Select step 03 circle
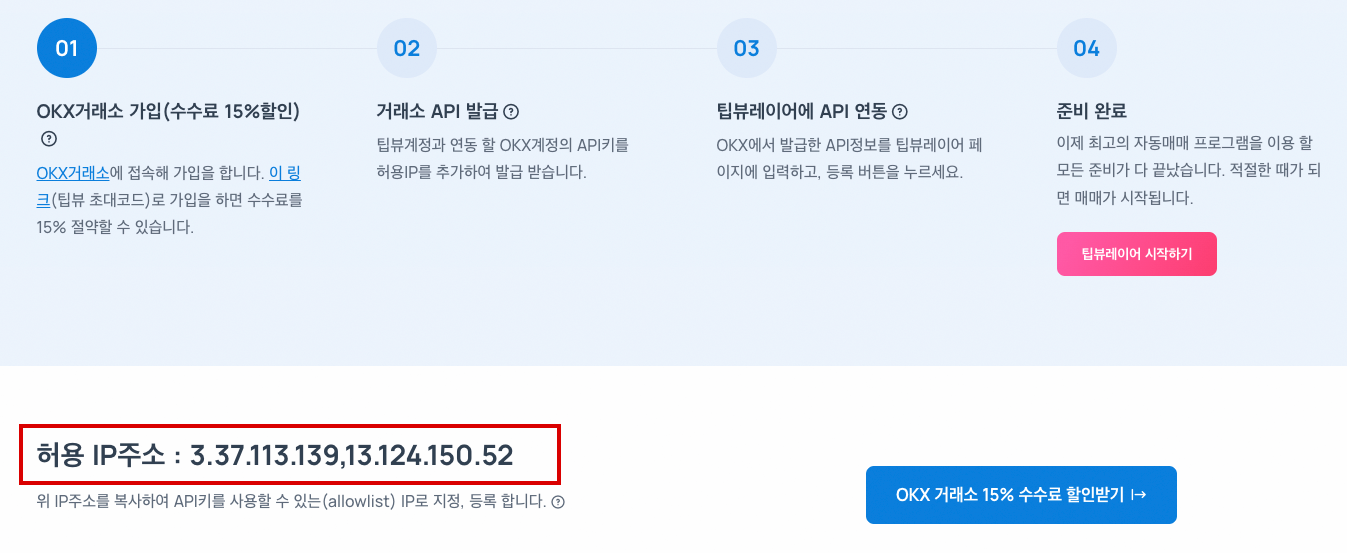The width and height of the screenshot is (1347, 553). (747, 48)
